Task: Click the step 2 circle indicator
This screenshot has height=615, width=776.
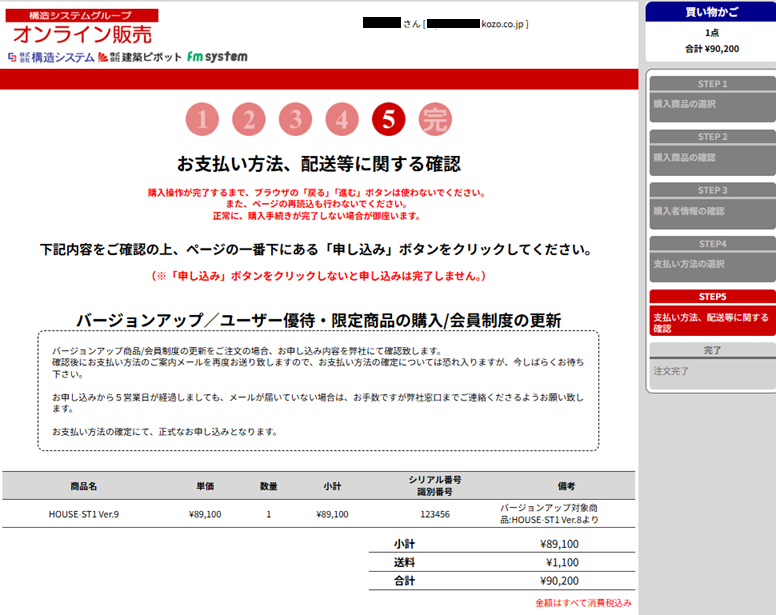Action: point(249,120)
